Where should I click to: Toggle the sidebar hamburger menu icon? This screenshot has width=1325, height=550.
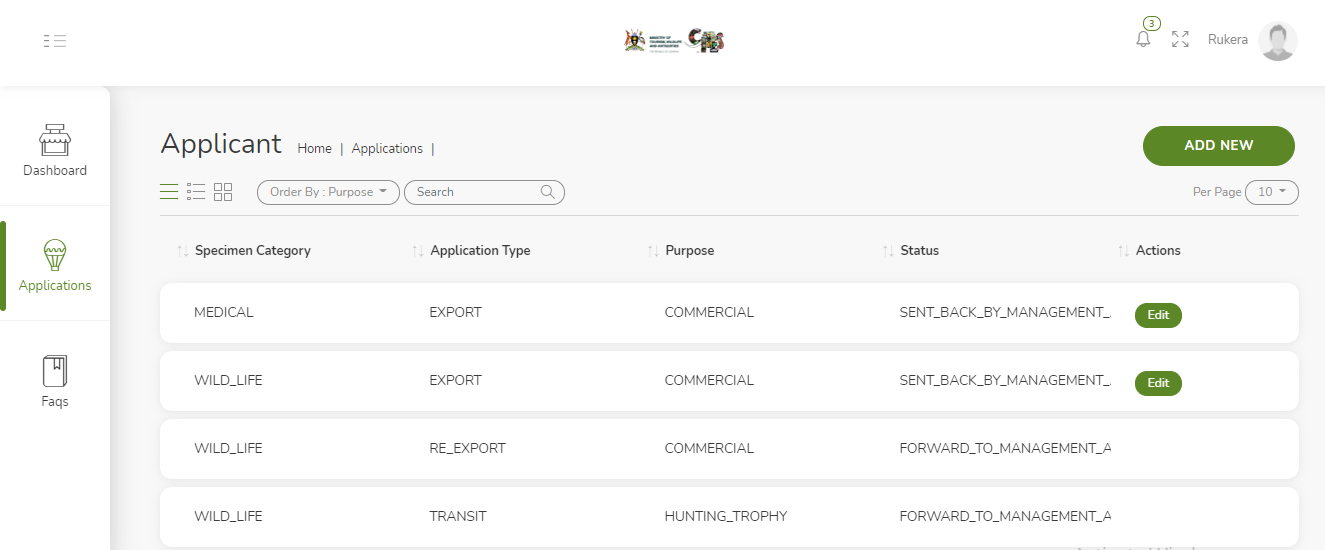click(55, 41)
